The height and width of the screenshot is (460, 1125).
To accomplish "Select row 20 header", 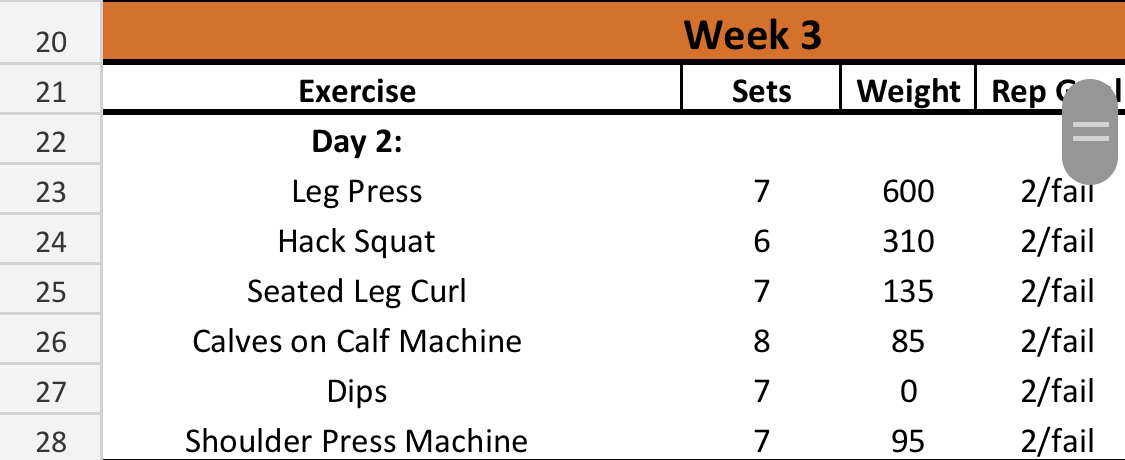I will [50, 42].
